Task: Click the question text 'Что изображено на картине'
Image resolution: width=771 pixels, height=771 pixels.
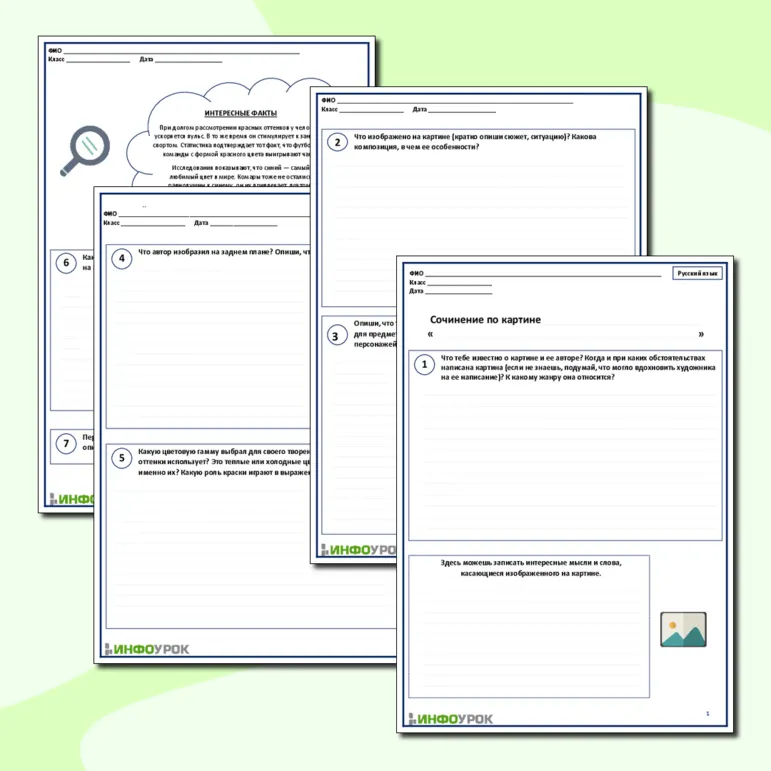Action: (475, 142)
